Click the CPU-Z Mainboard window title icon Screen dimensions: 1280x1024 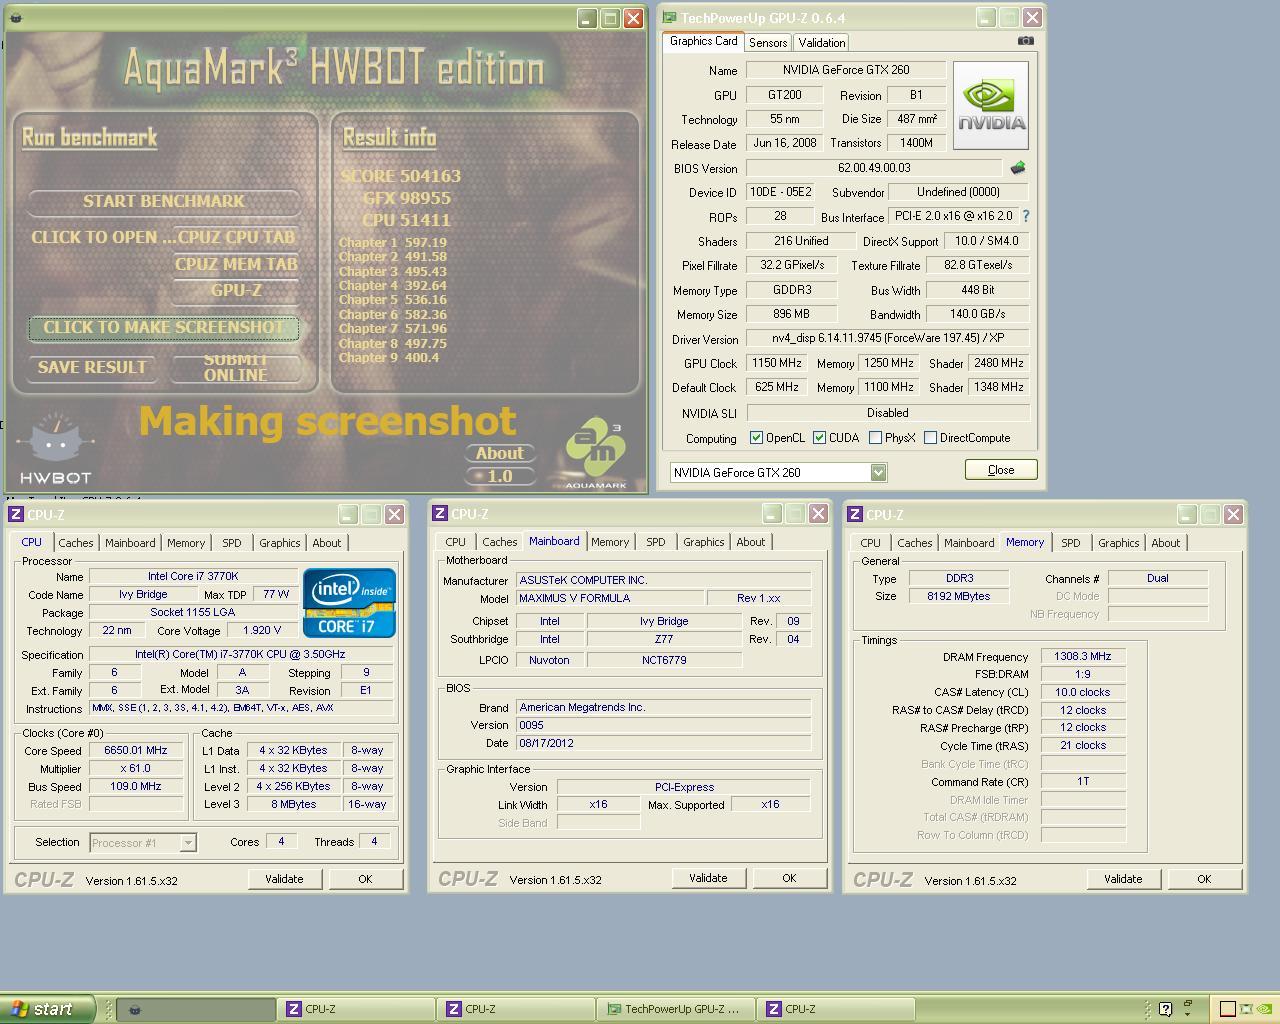[x=439, y=514]
